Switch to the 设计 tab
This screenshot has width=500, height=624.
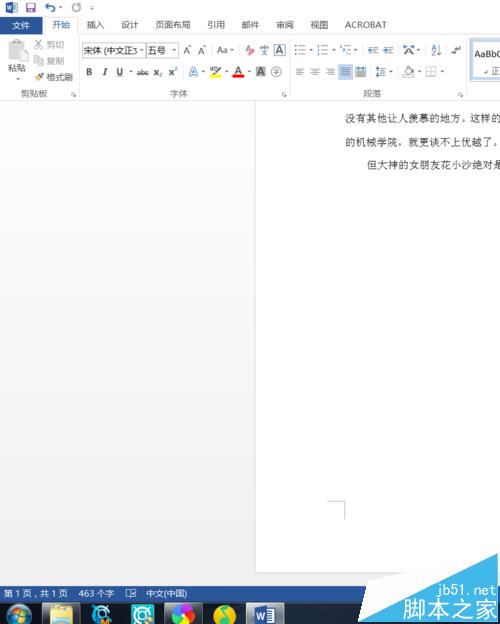129,25
